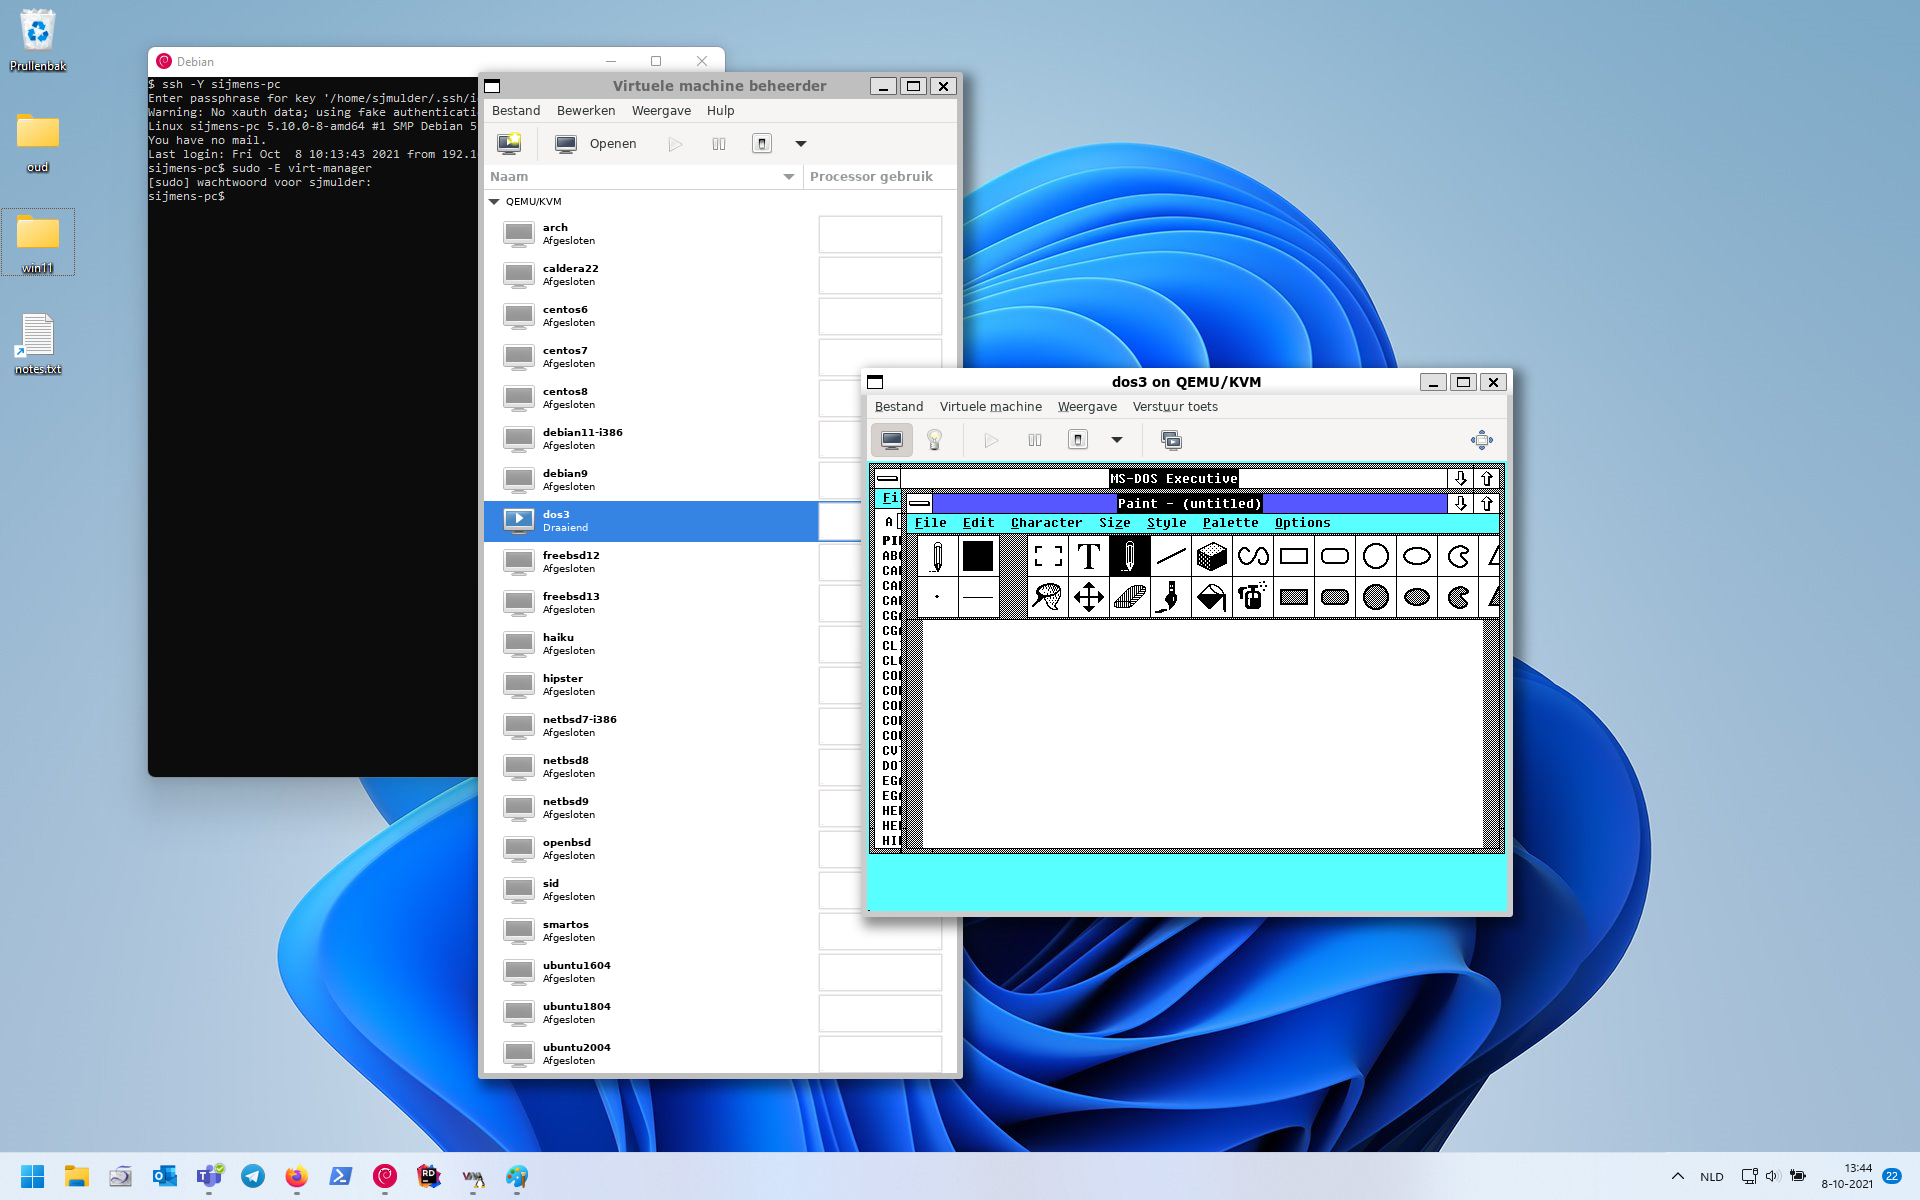
Task: Choose the freehand curve tool
Action: coord(1252,556)
